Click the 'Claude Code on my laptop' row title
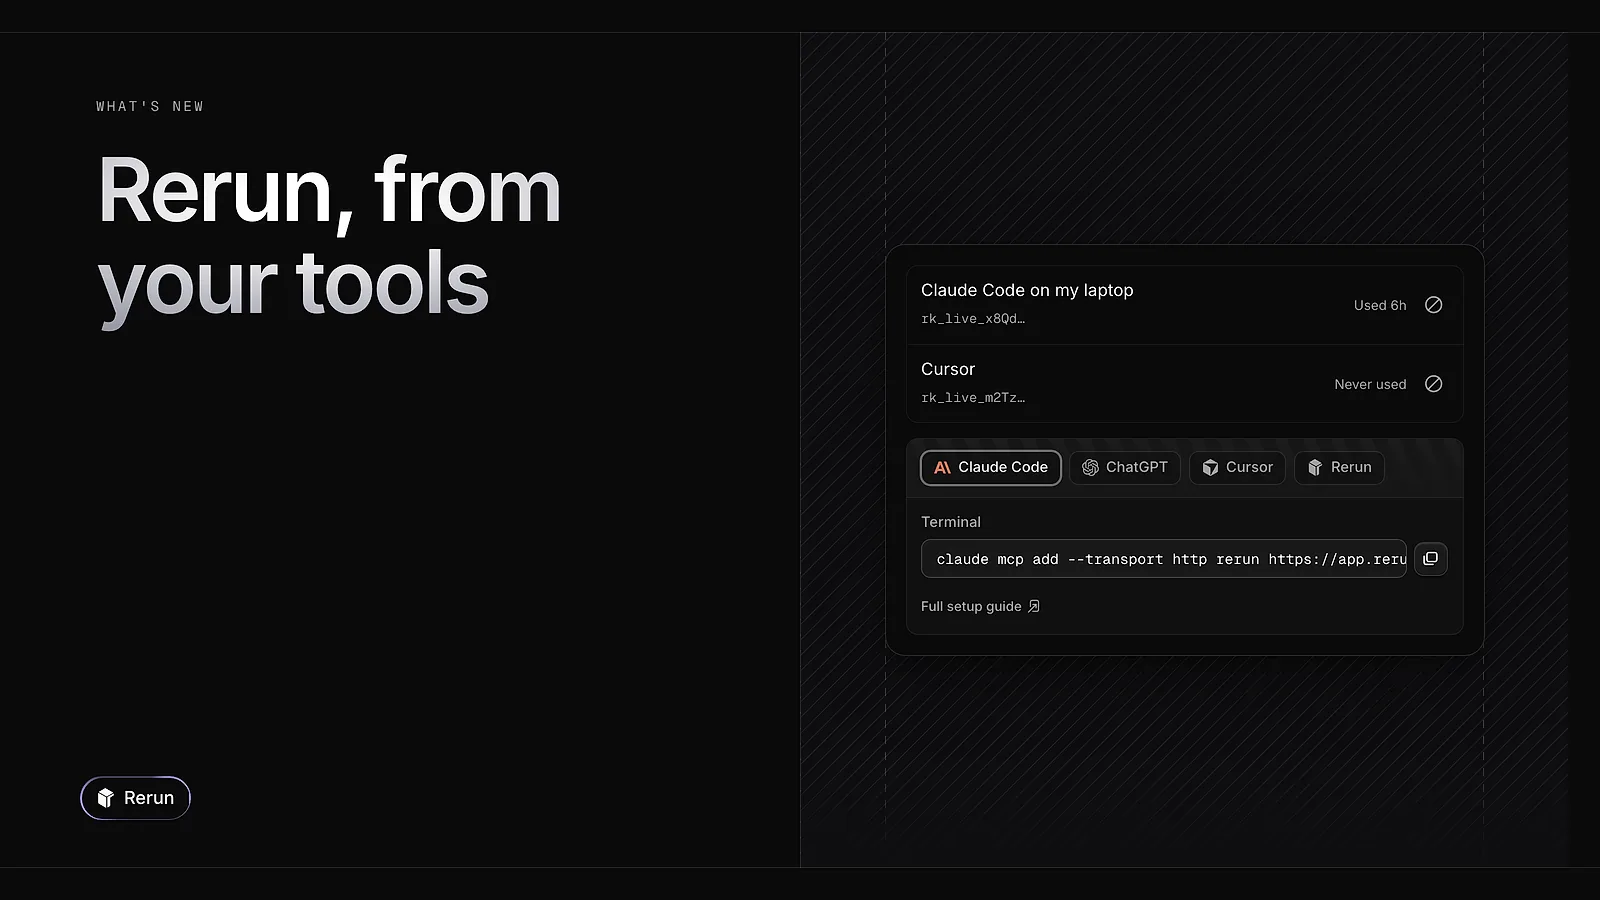1600x900 pixels. (1027, 290)
